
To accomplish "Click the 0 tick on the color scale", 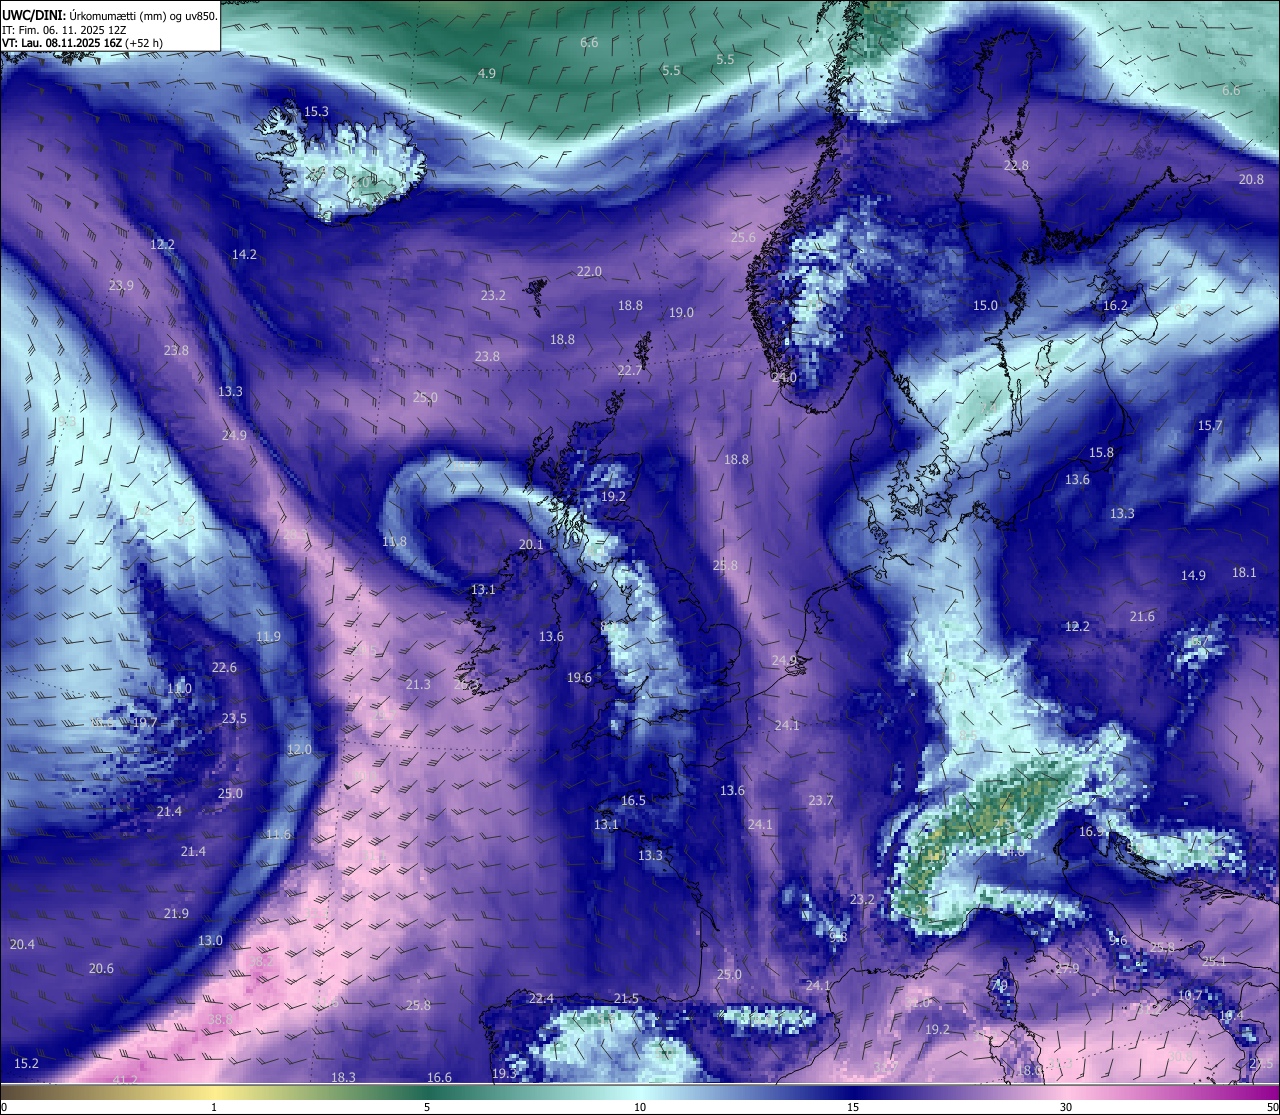I will coord(4,1108).
